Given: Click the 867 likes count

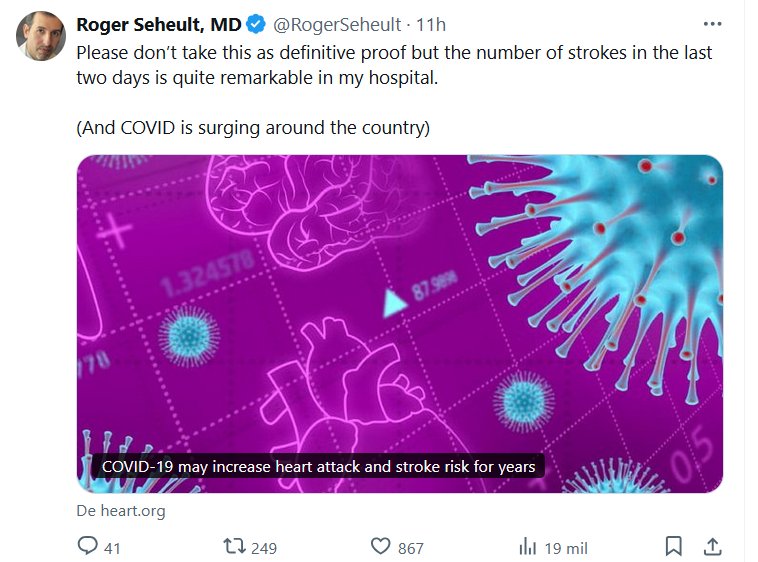Looking at the screenshot, I should [x=410, y=548].
